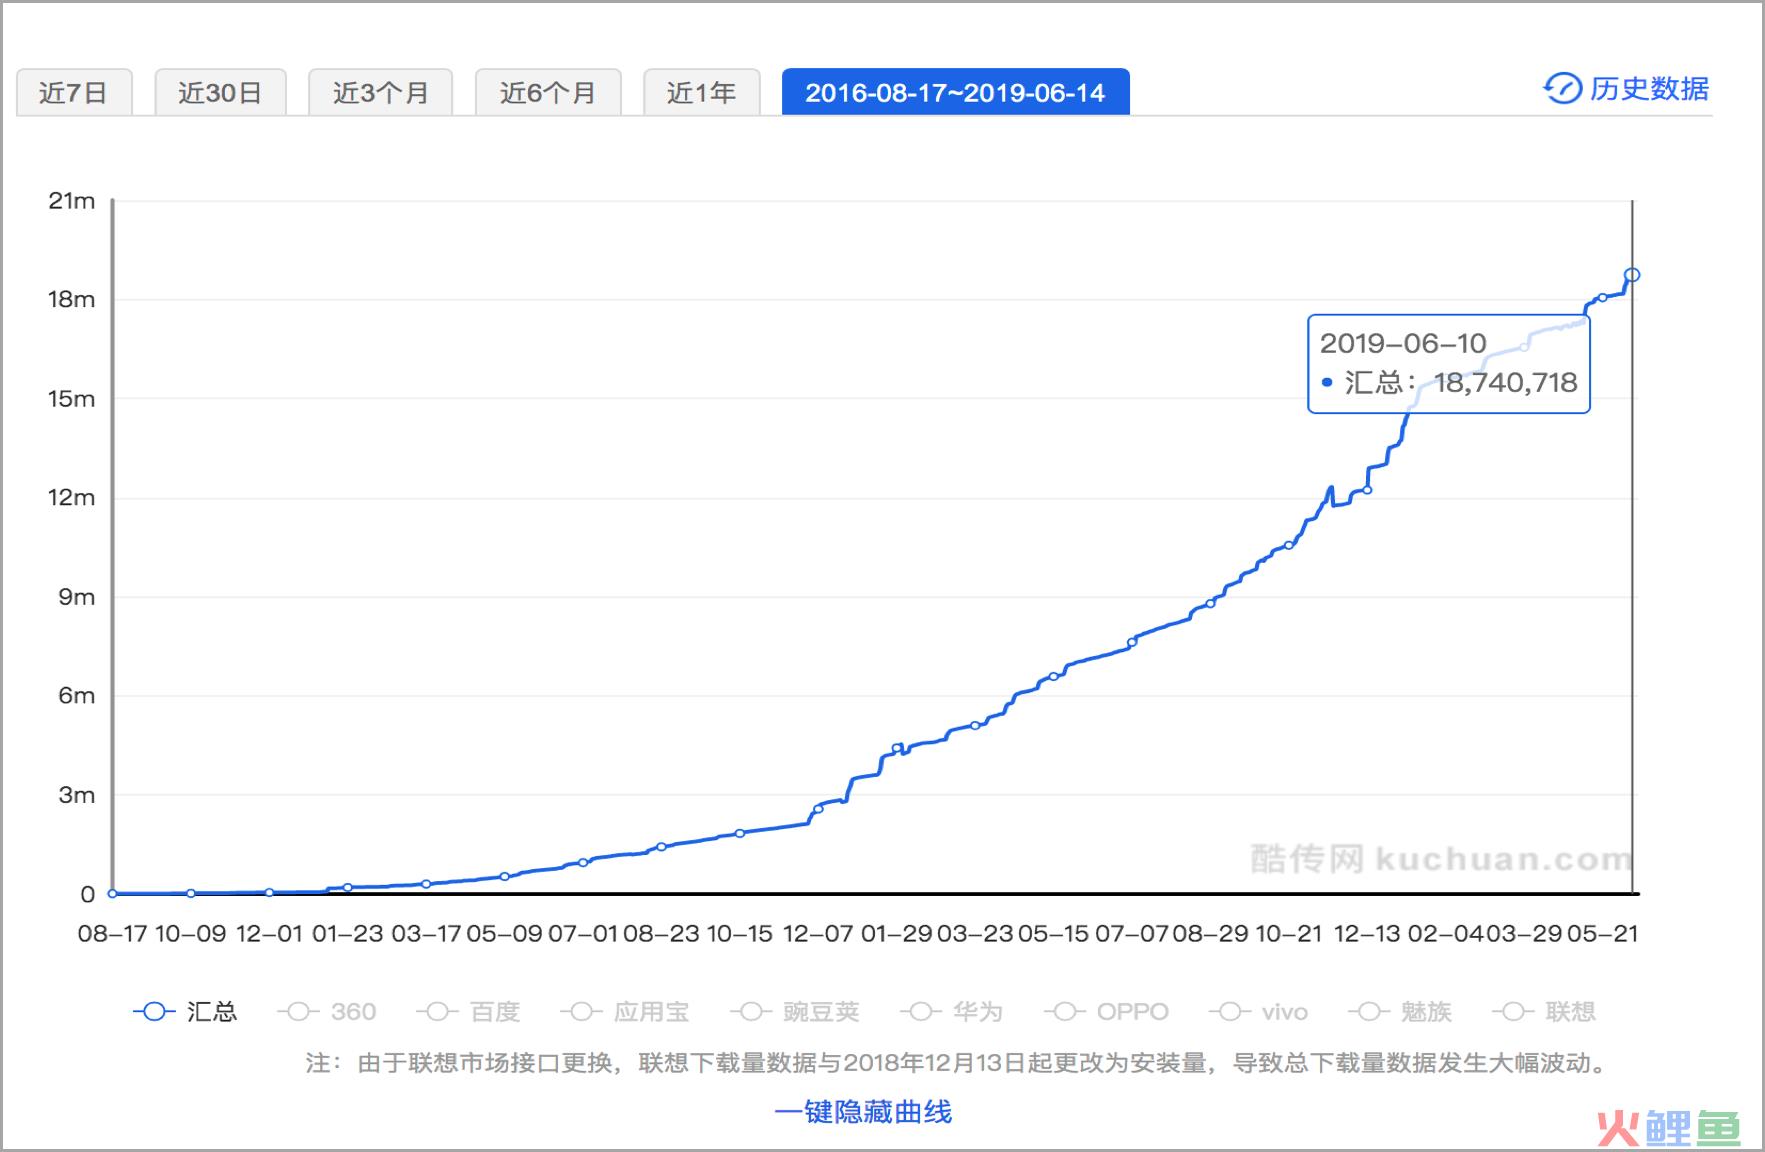Viewport: 1765px width, 1152px height.
Task: Click the 3m y-axis label
Action: point(77,795)
